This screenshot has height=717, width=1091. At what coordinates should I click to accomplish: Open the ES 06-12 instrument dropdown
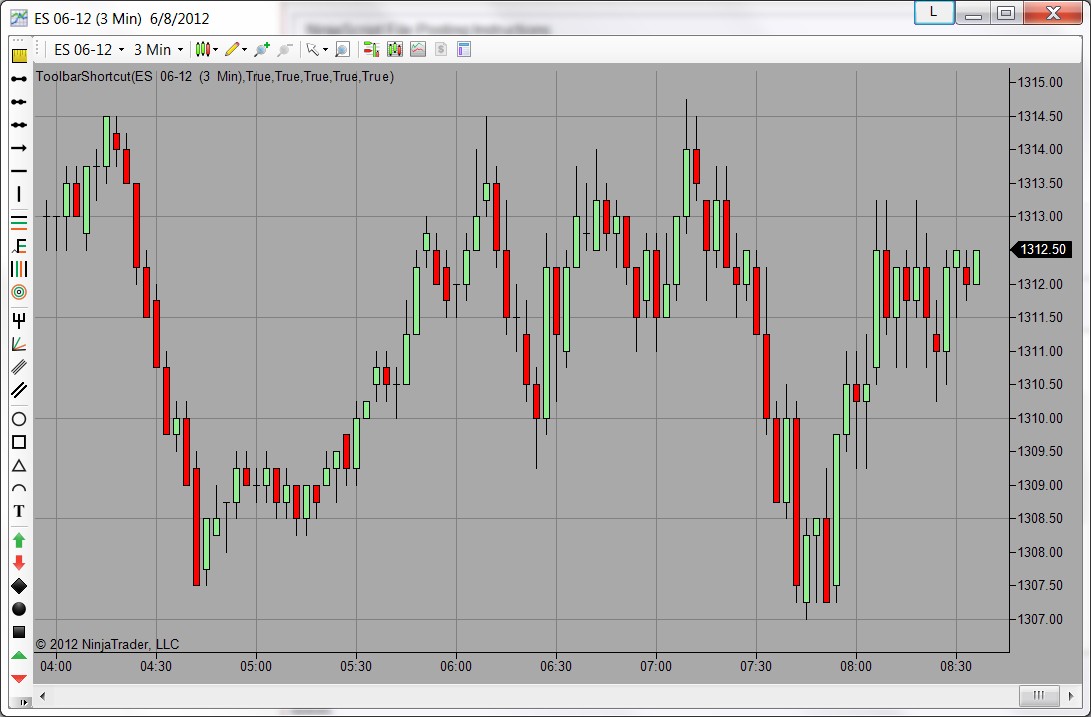point(88,49)
